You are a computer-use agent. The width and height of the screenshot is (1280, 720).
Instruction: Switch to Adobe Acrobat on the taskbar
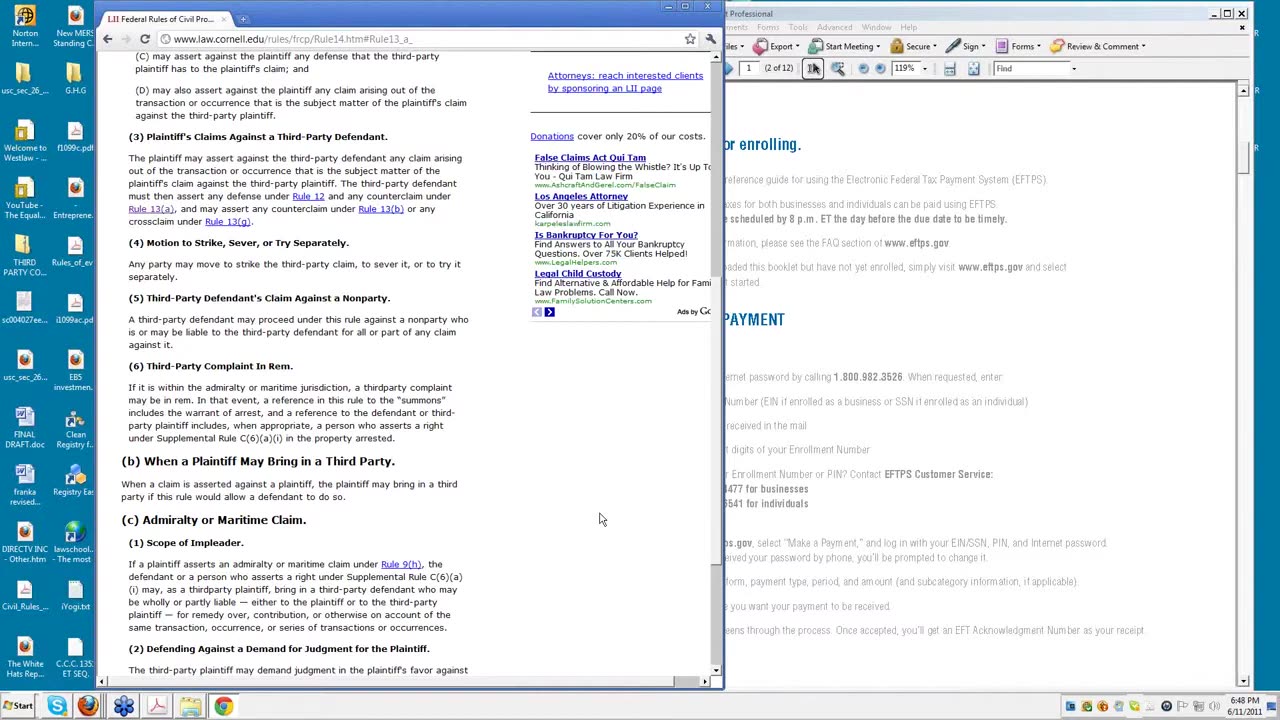157,706
